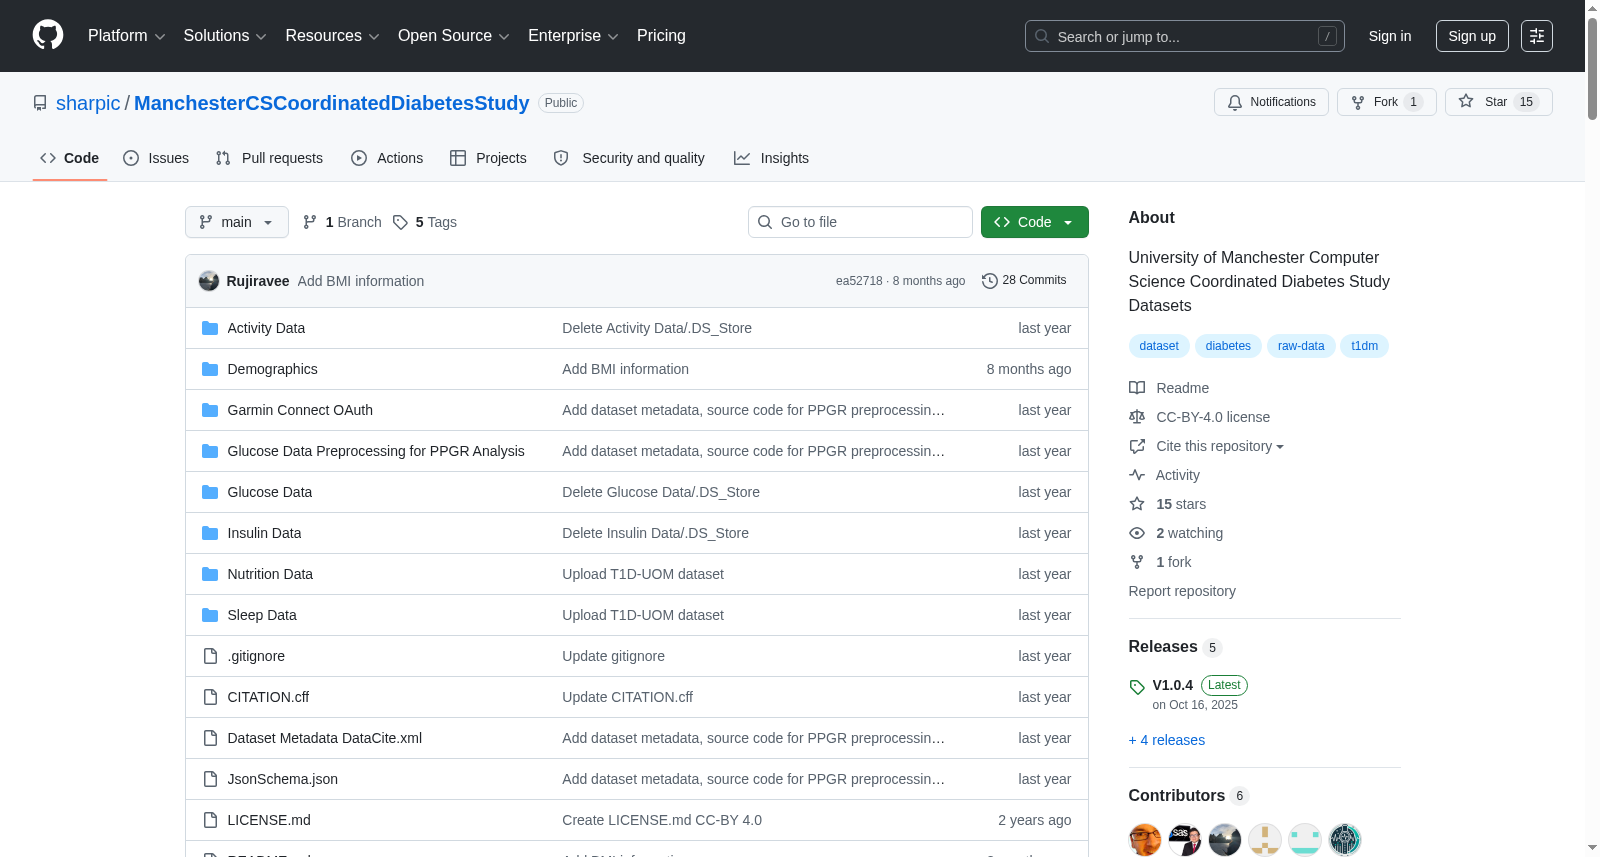Click the Go to file search field
Viewport: 1600px width, 857px height.
coord(860,222)
